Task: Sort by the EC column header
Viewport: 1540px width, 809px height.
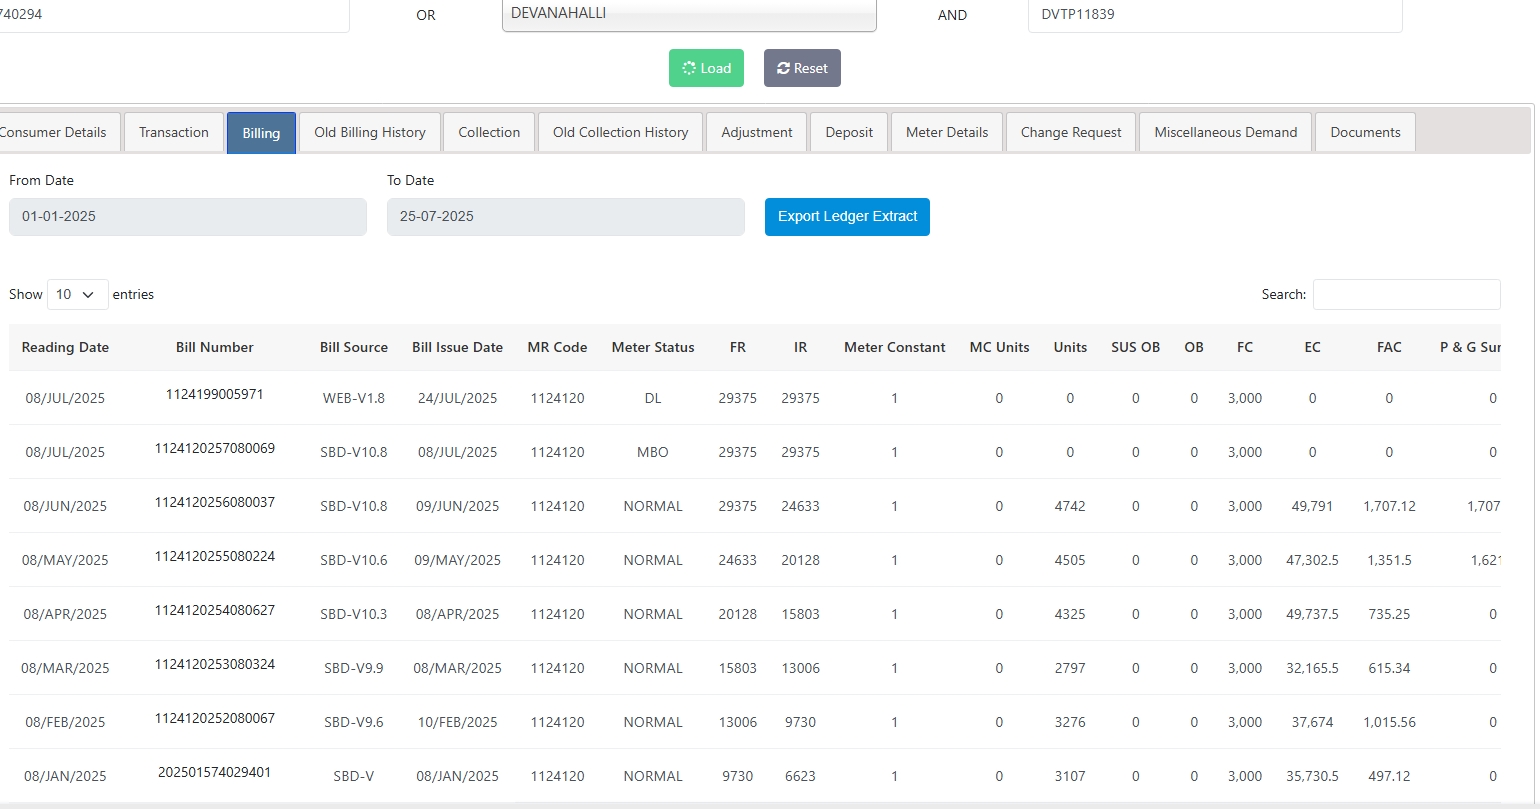Action: point(1312,347)
